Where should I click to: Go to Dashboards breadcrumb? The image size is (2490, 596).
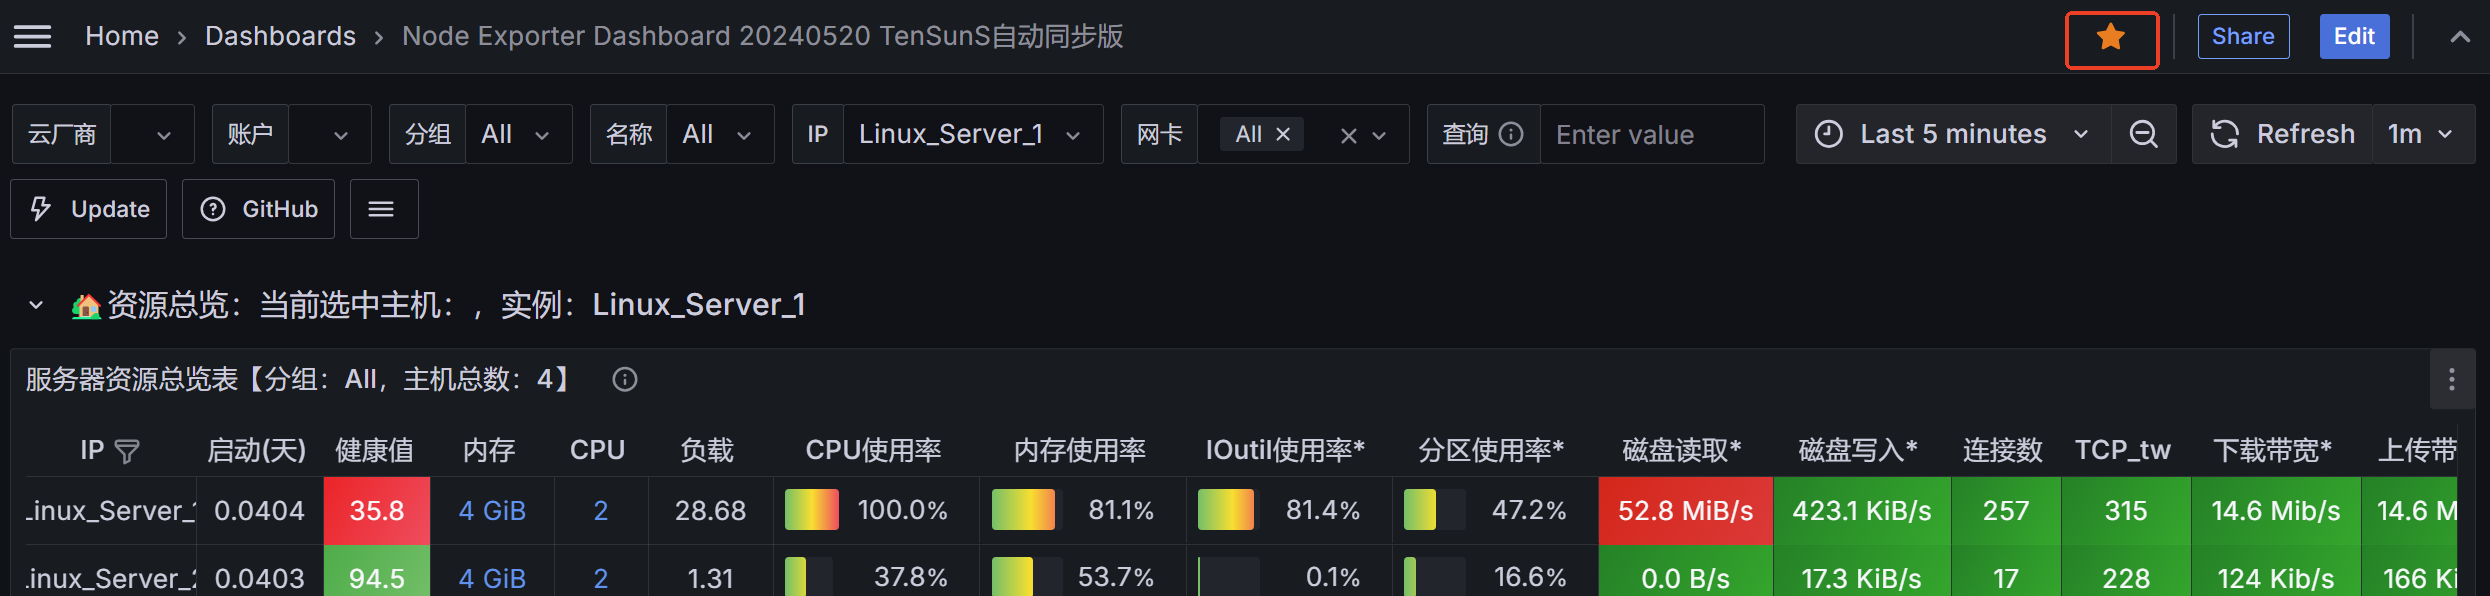(x=280, y=37)
